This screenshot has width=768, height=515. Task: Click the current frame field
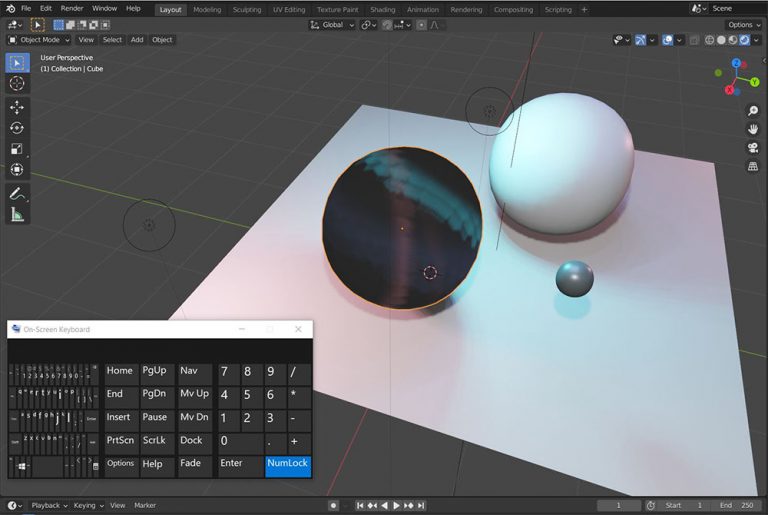tap(619, 505)
